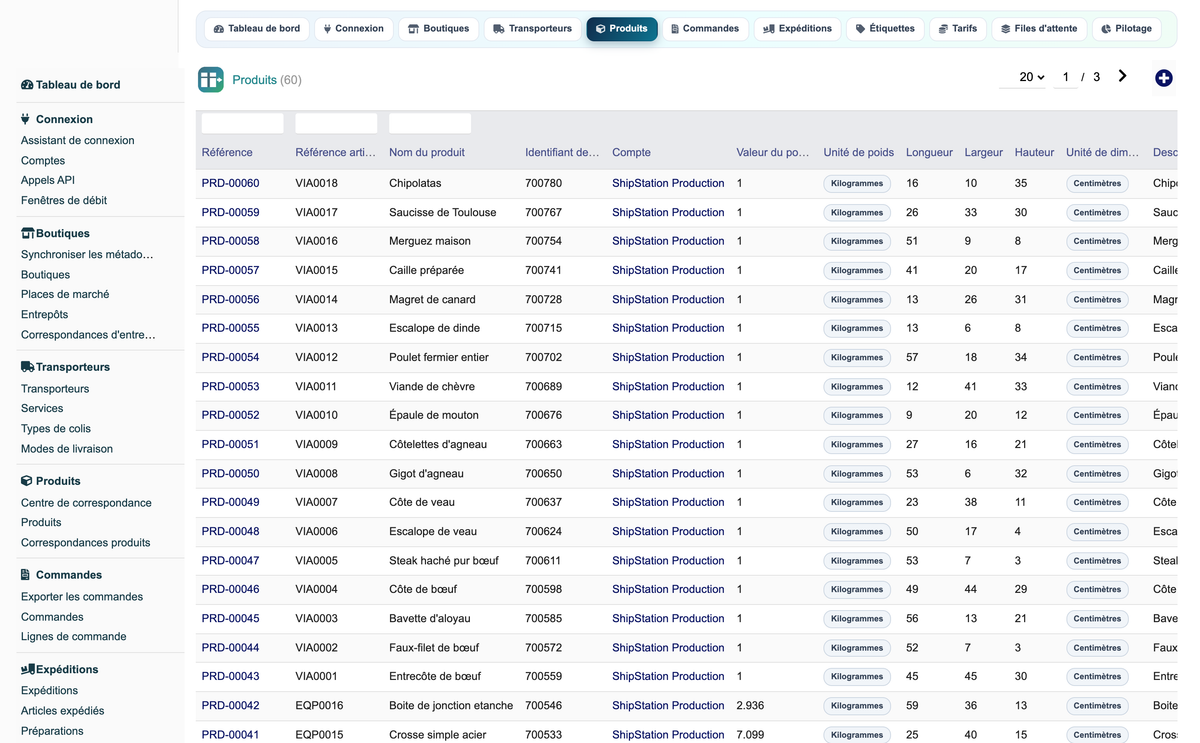Click the Référence filter input field
The image size is (1200, 743).
tap(243, 123)
